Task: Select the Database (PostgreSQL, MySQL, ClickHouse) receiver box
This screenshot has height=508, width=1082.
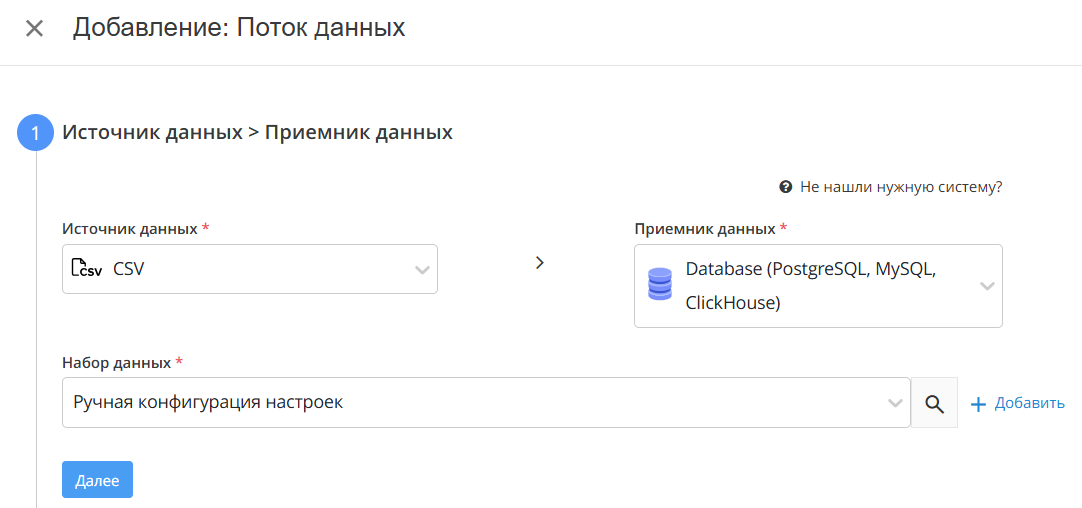Action: click(818, 286)
